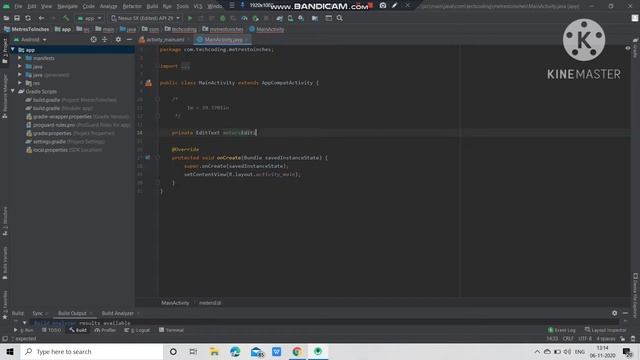The image size is (640, 360).
Task: Open the Profiler tool window
Action: click(105, 330)
